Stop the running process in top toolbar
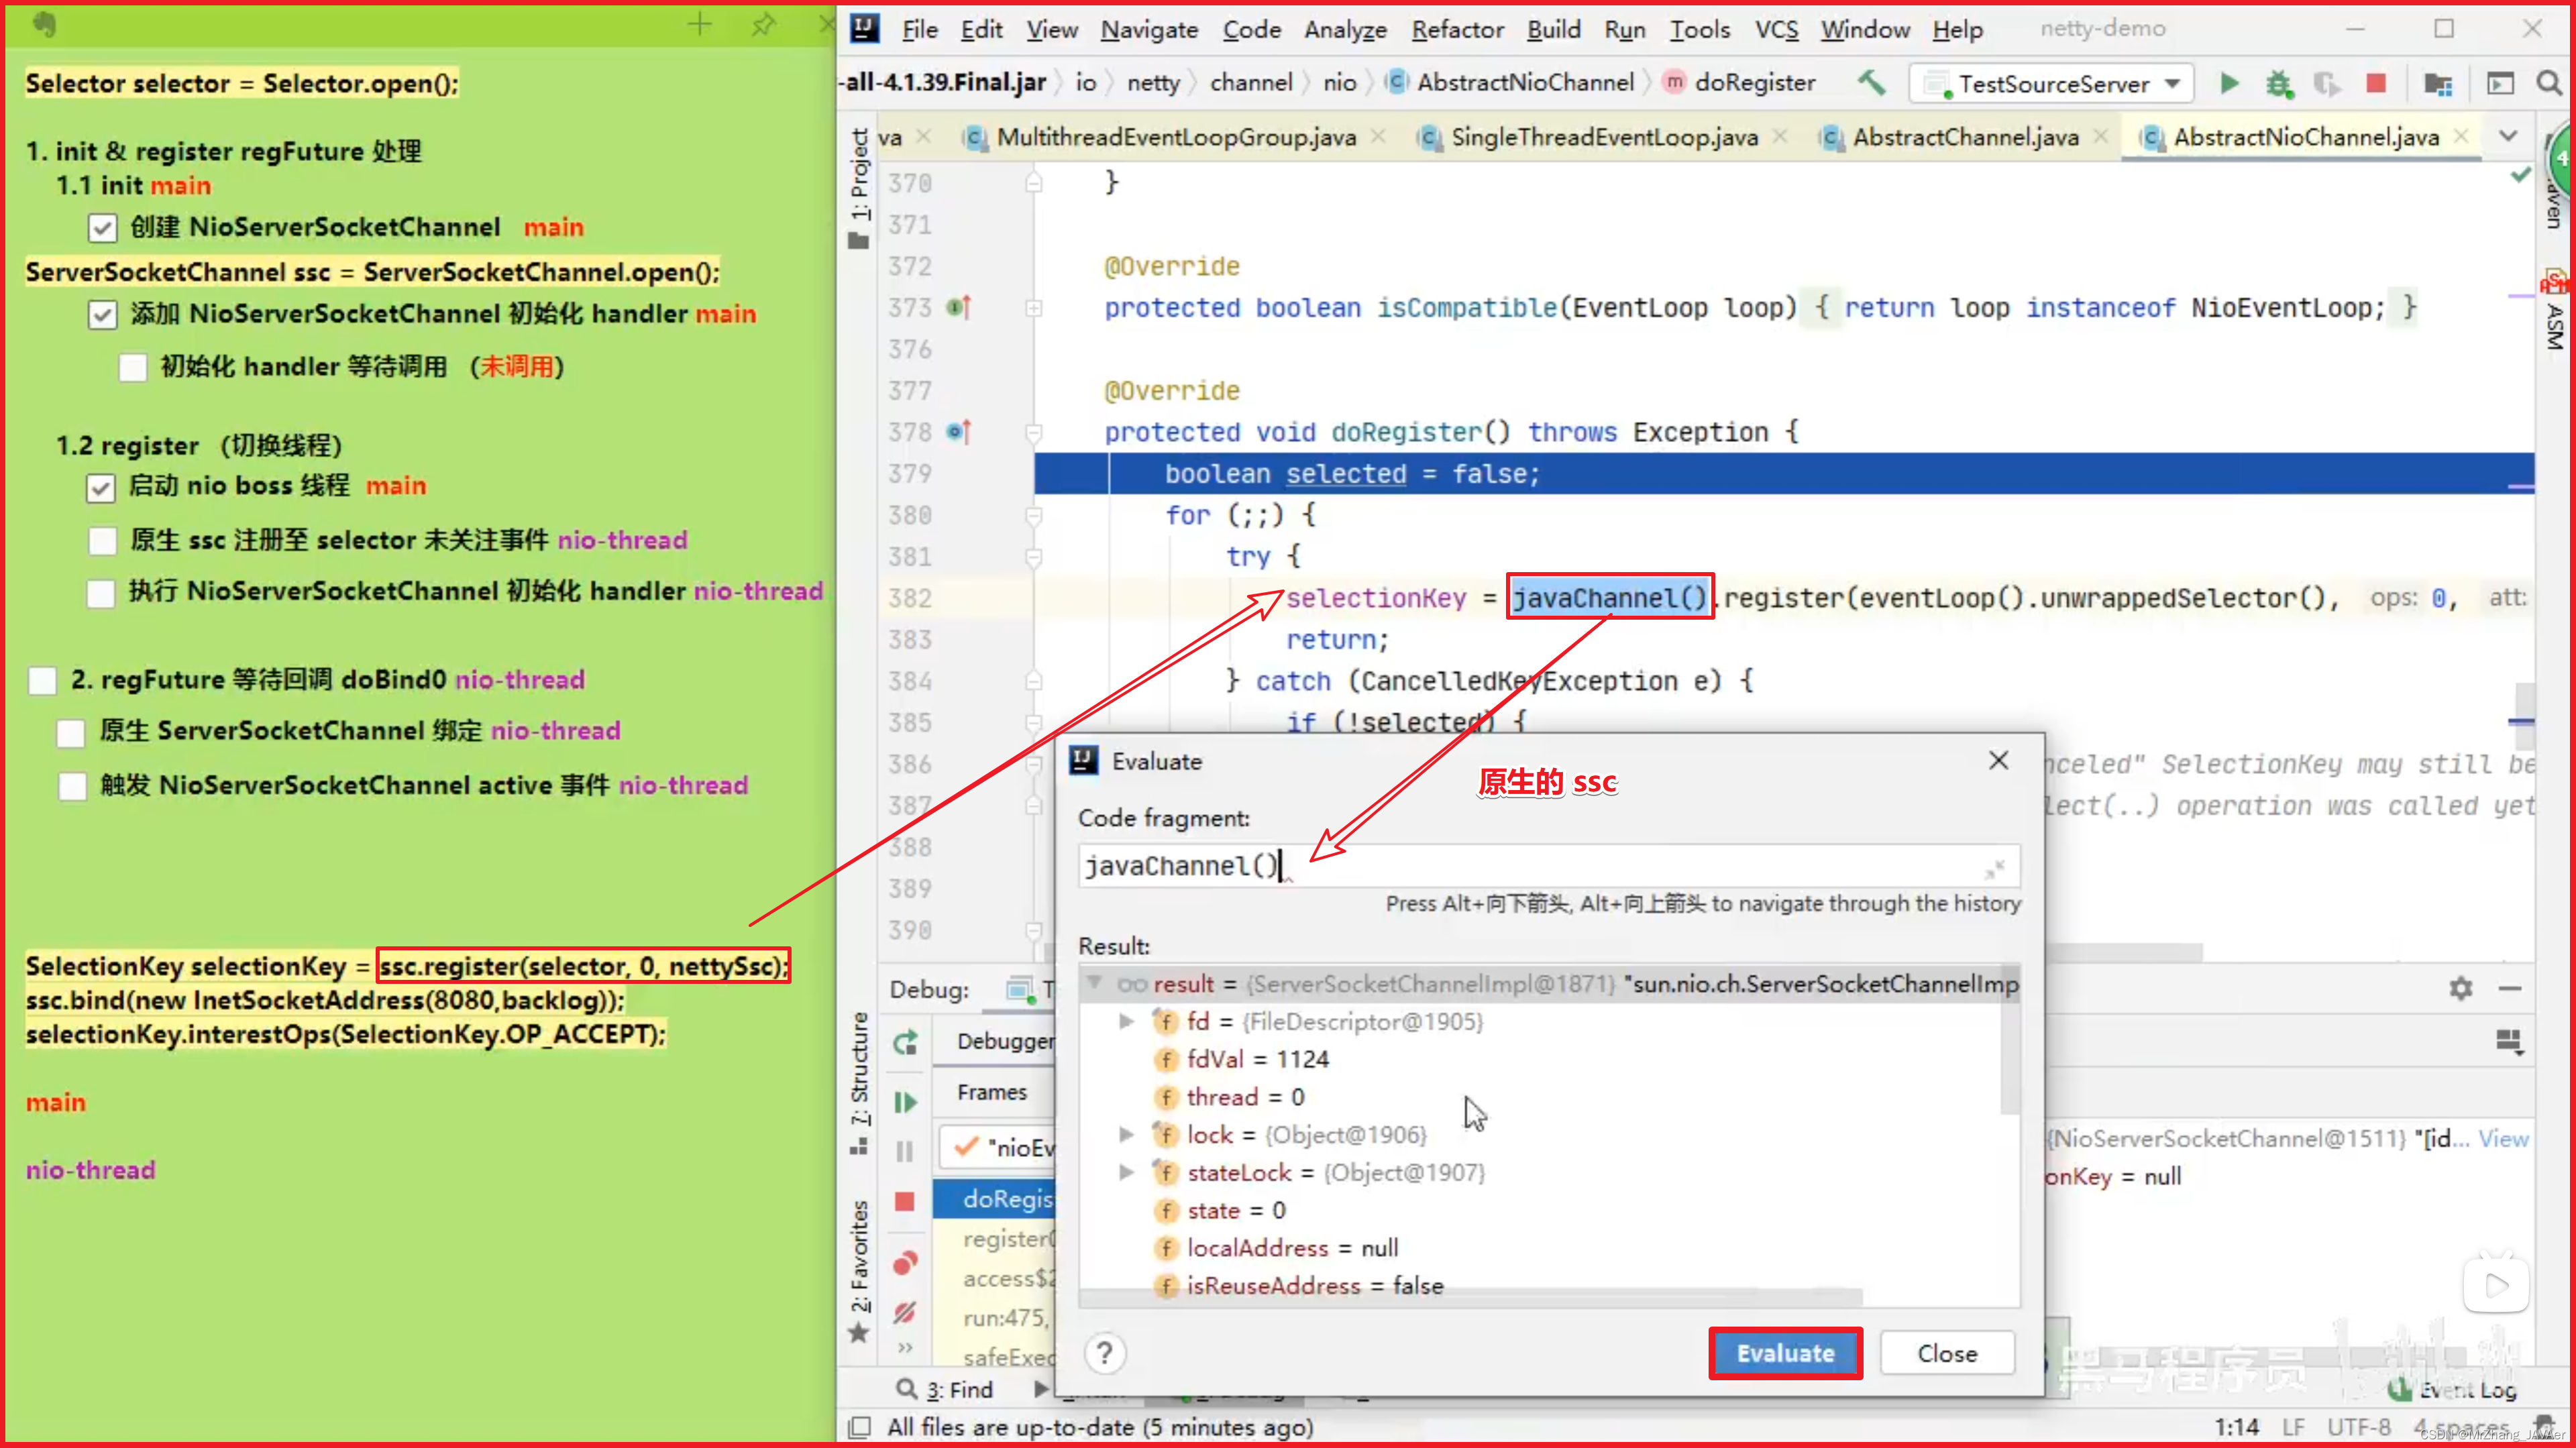 pos(2376,83)
